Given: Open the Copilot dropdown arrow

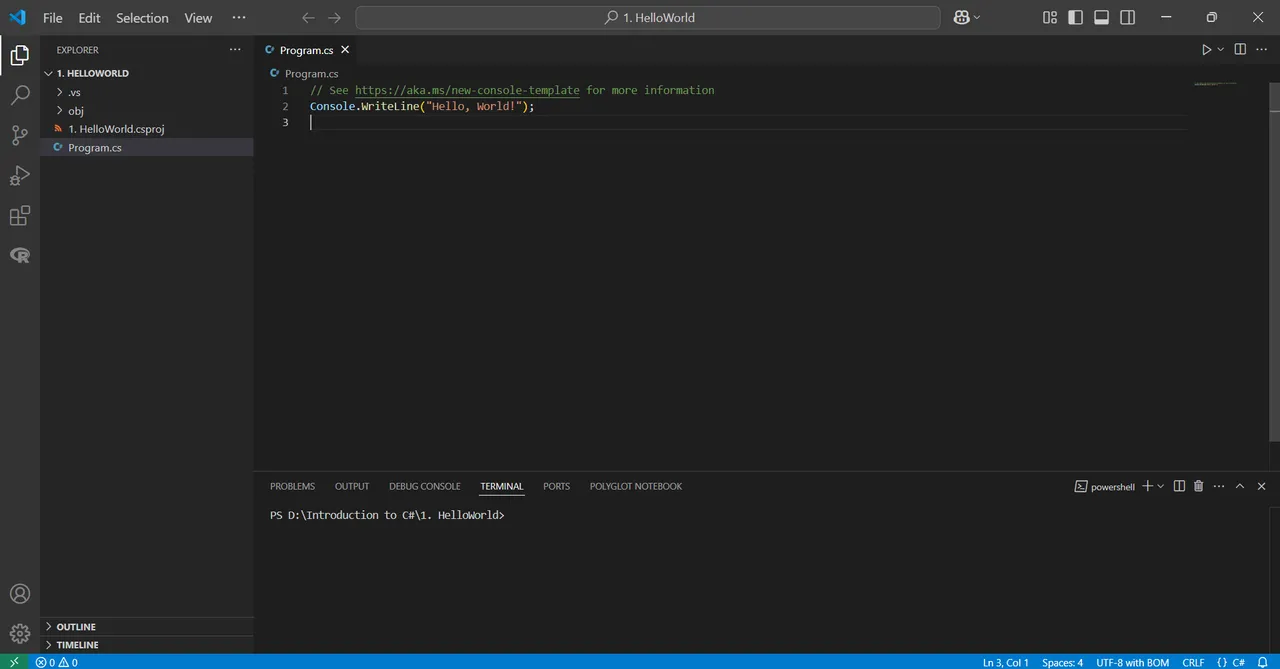Looking at the screenshot, I should click(x=977, y=18).
